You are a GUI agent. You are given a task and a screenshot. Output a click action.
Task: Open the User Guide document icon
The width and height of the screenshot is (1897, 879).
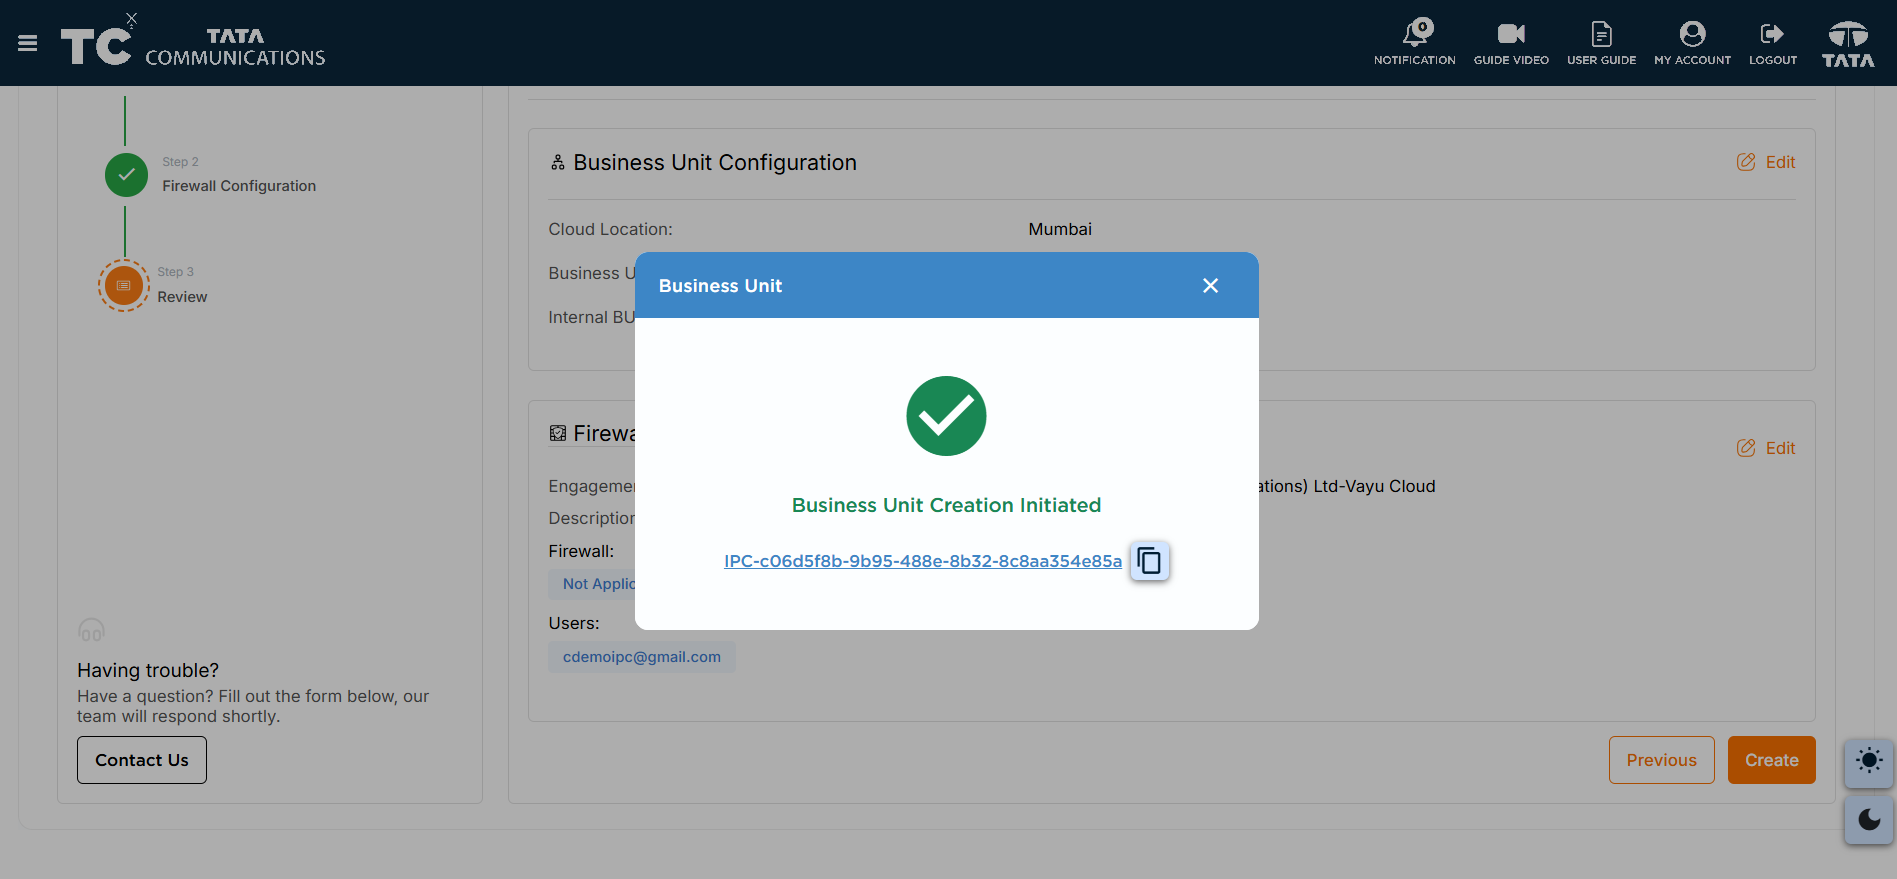[1601, 42]
